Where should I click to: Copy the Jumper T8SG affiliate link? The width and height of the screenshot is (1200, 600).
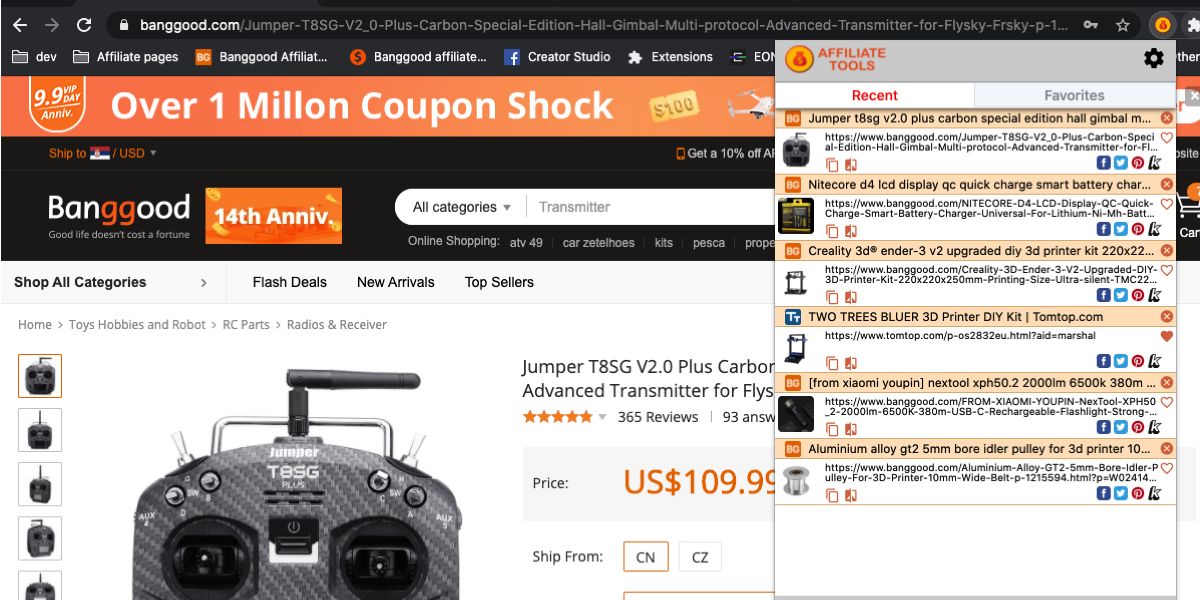(832, 164)
